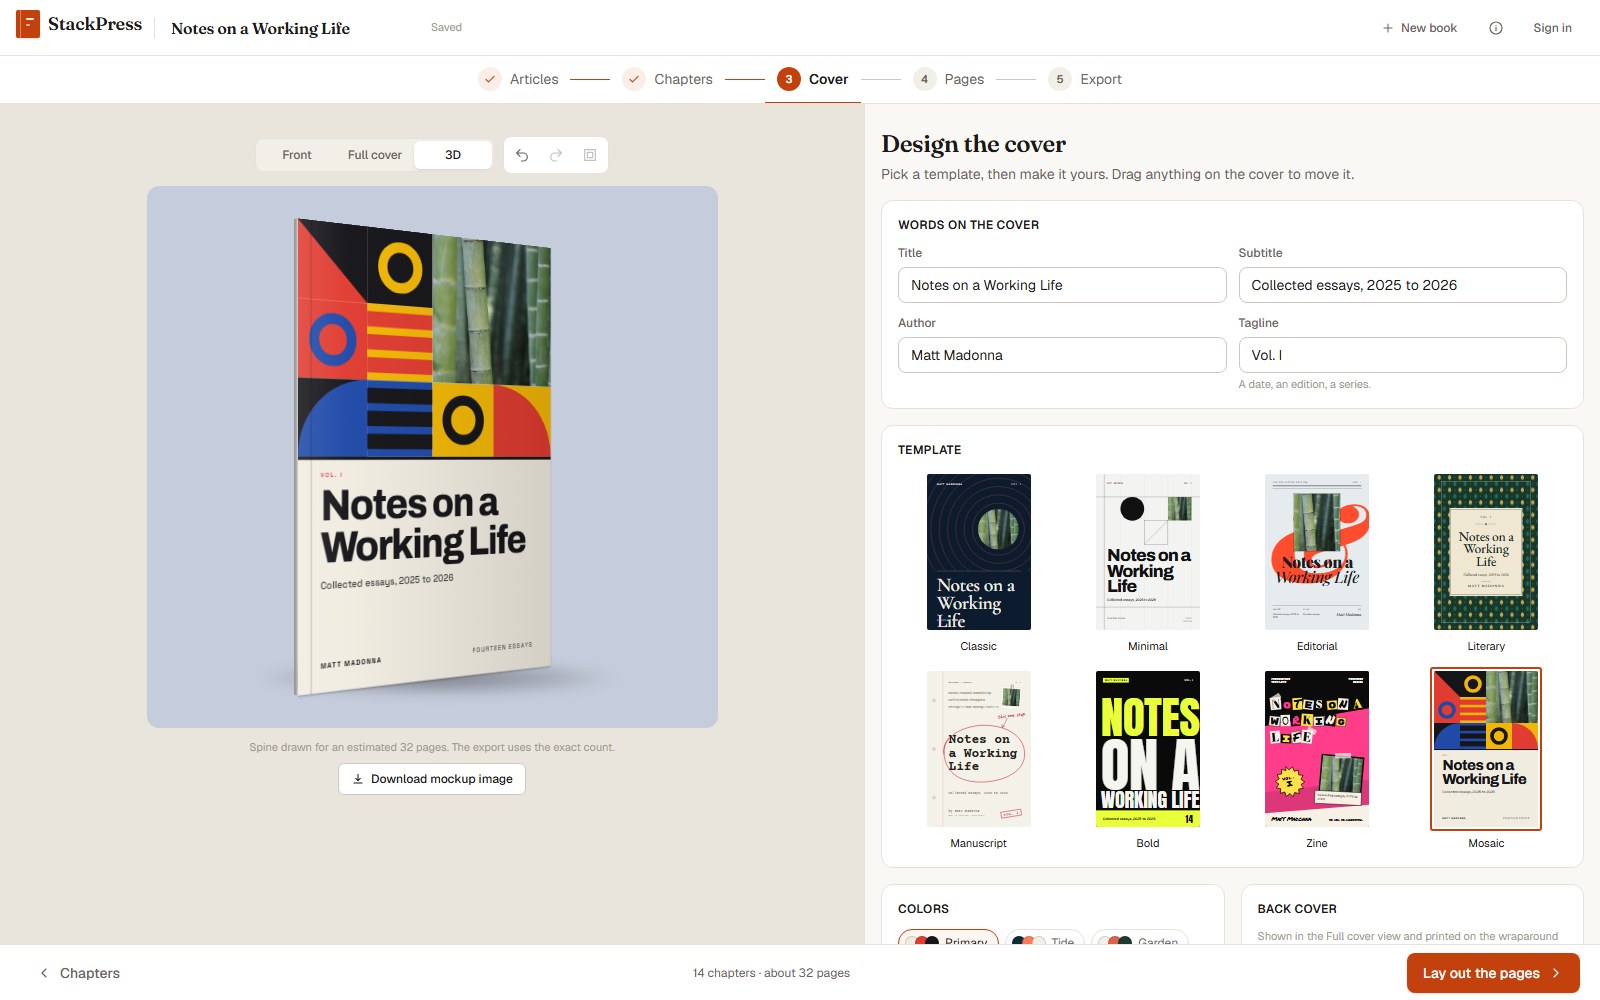Viewport: 1600px width, 1000px height.
Task: Select the Primary color palette
Action: (948, 940)
